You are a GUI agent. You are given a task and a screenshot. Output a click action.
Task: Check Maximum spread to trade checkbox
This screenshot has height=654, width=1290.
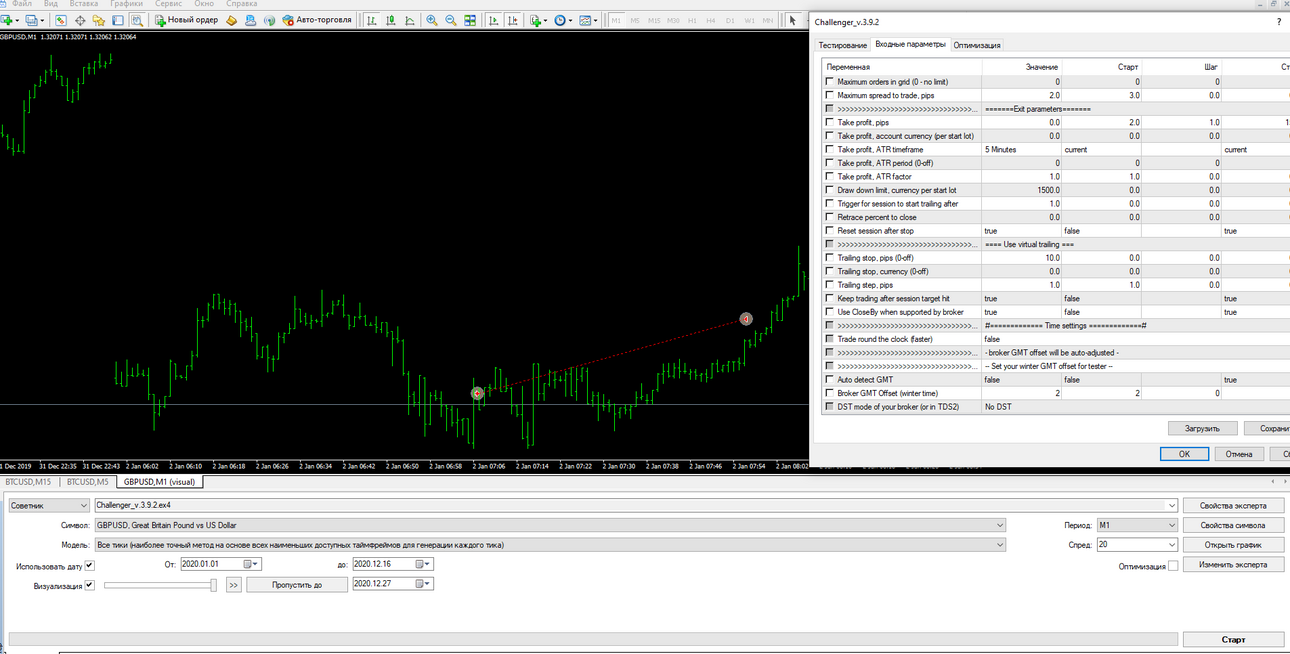(x=829, y=95)
